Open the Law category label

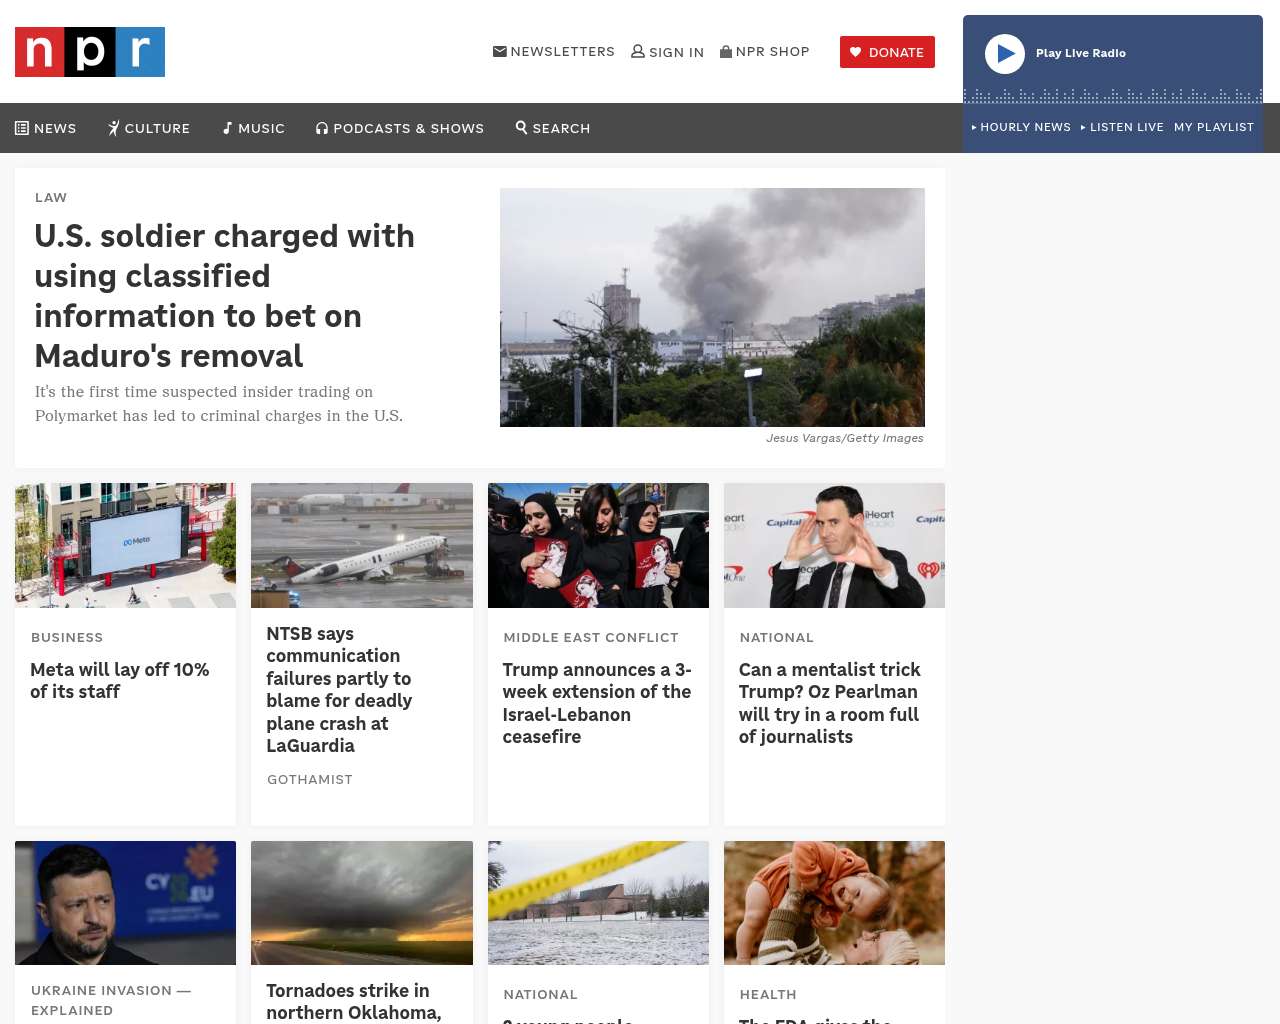coord(51,197)
